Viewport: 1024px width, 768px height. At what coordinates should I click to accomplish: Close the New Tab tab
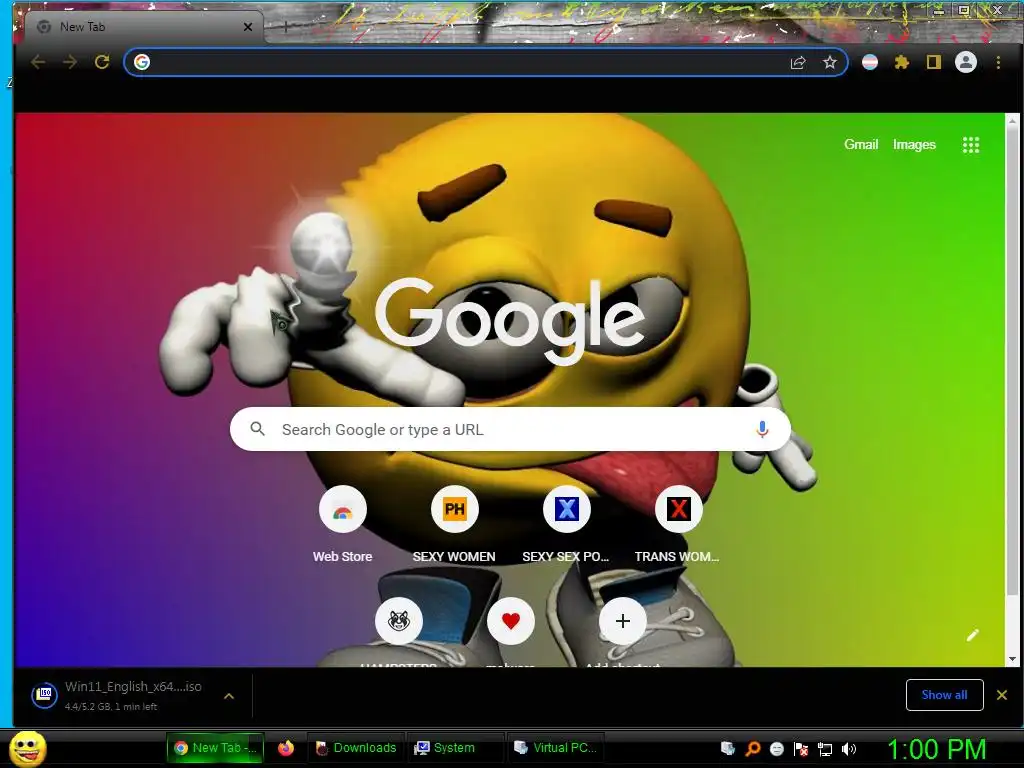coord(248,27)
